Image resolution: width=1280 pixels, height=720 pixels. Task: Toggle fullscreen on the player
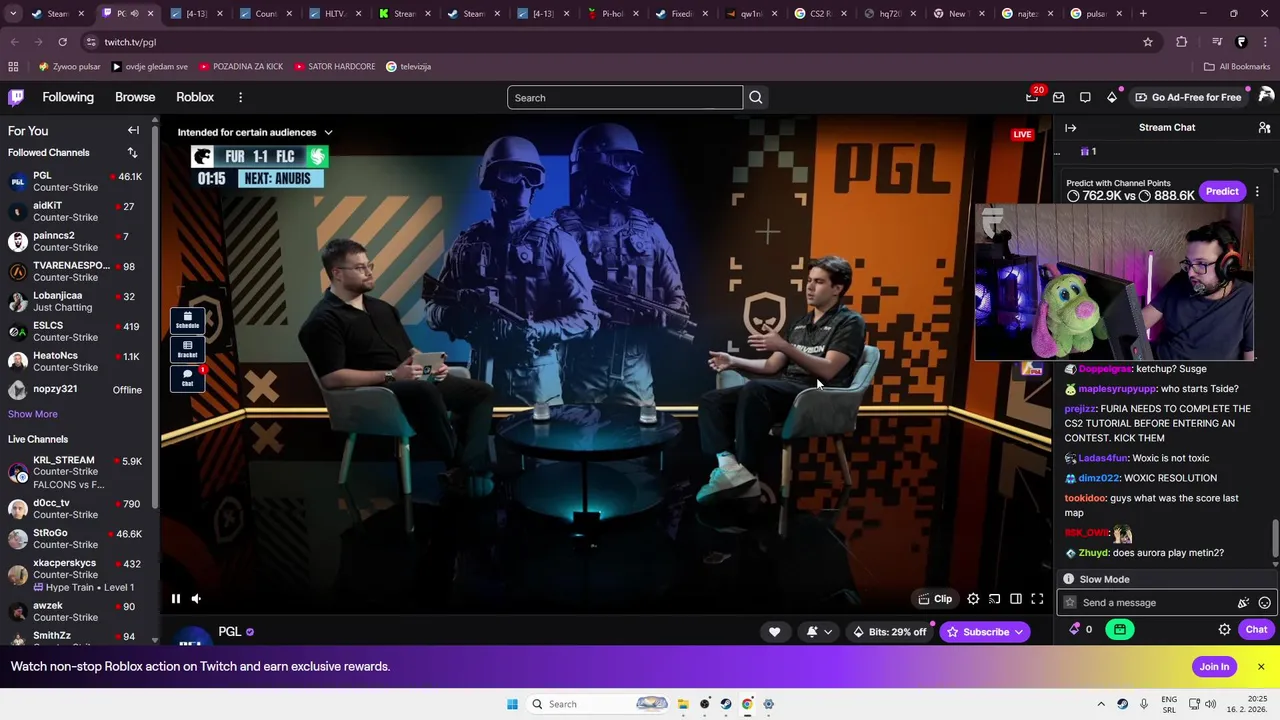click(x=1037, y=599)
